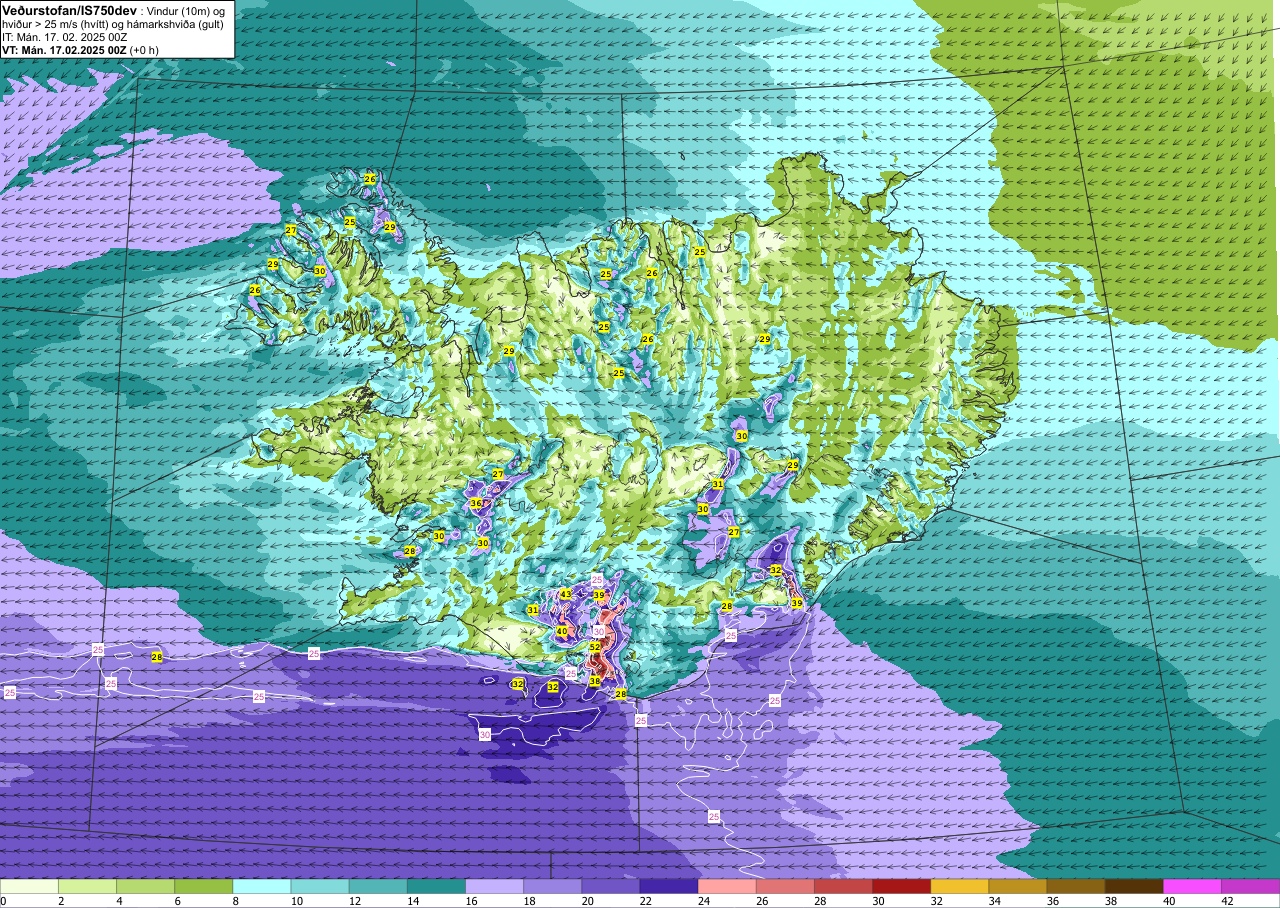Pick the 28–30 m/s red legend swatch
Image resolution: width=1280 pixels, height=908 pixels.
(x=843, y=886)
